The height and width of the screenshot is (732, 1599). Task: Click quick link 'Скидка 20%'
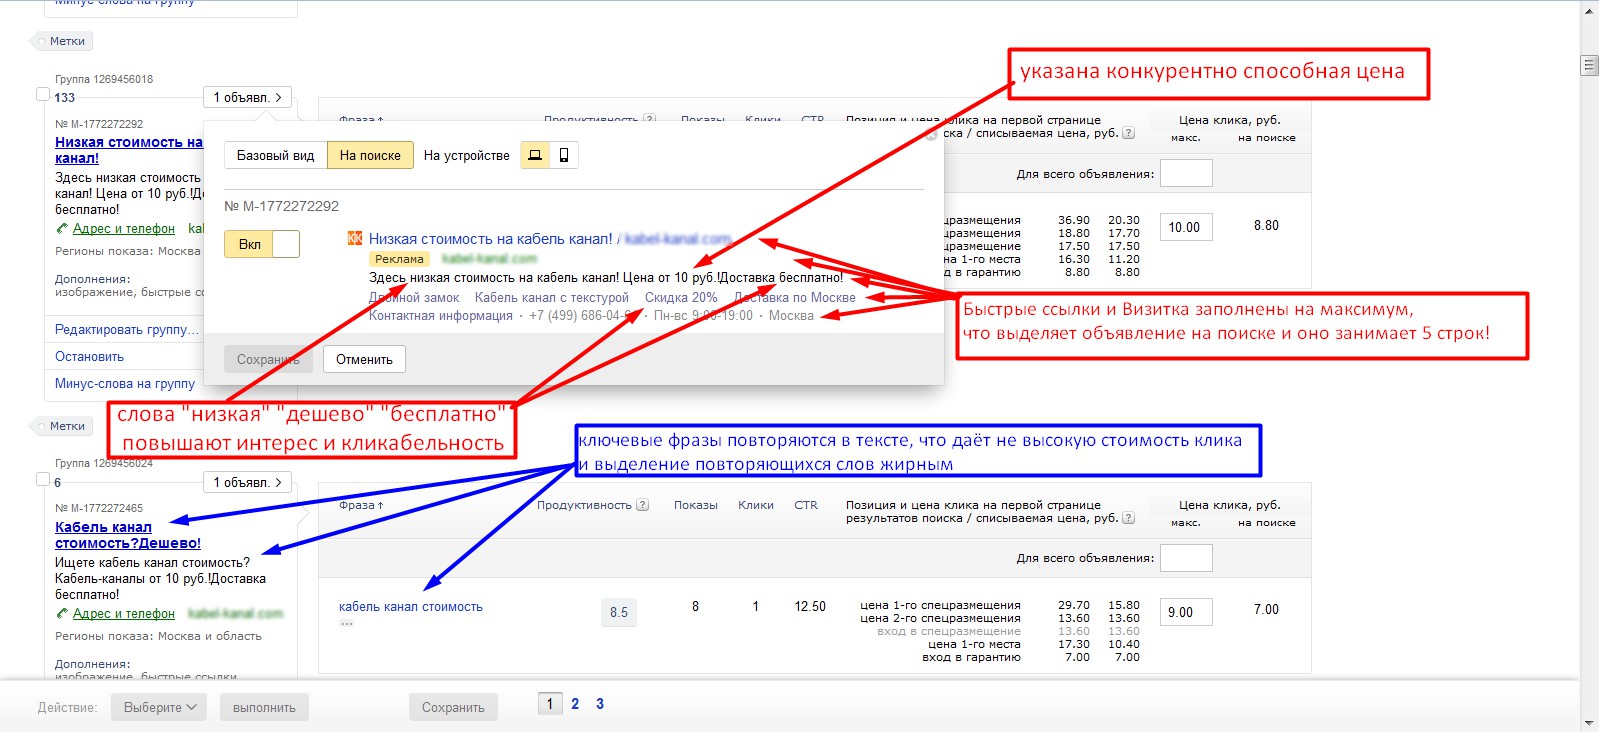coord(681,298)
